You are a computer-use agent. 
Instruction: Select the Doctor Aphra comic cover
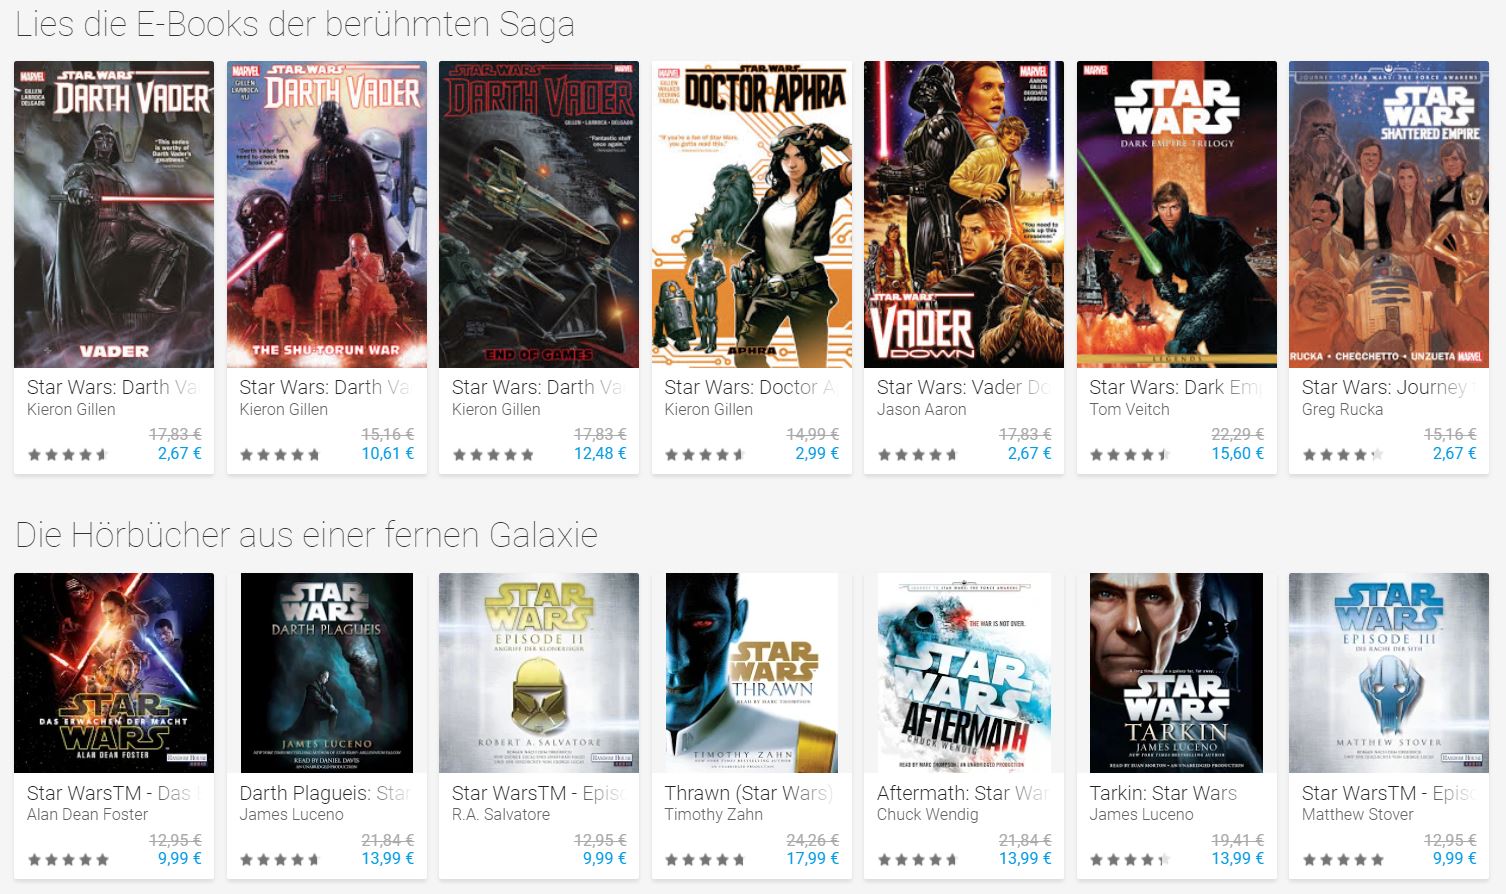752,214
